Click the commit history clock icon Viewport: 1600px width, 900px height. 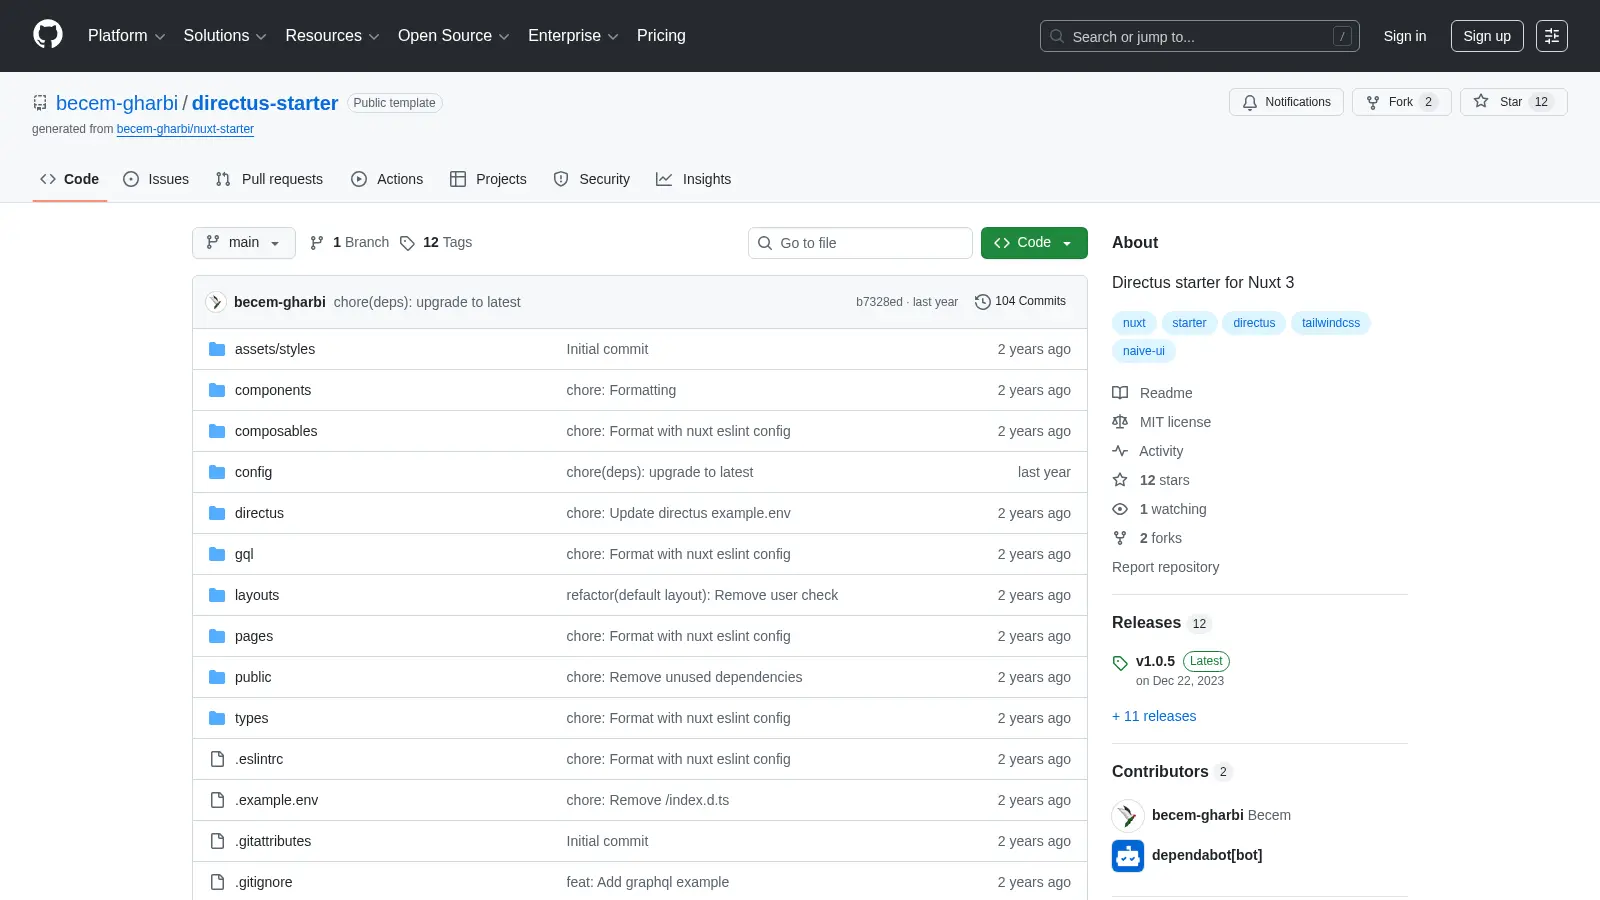pyautogui.click(x=983, y=302)
